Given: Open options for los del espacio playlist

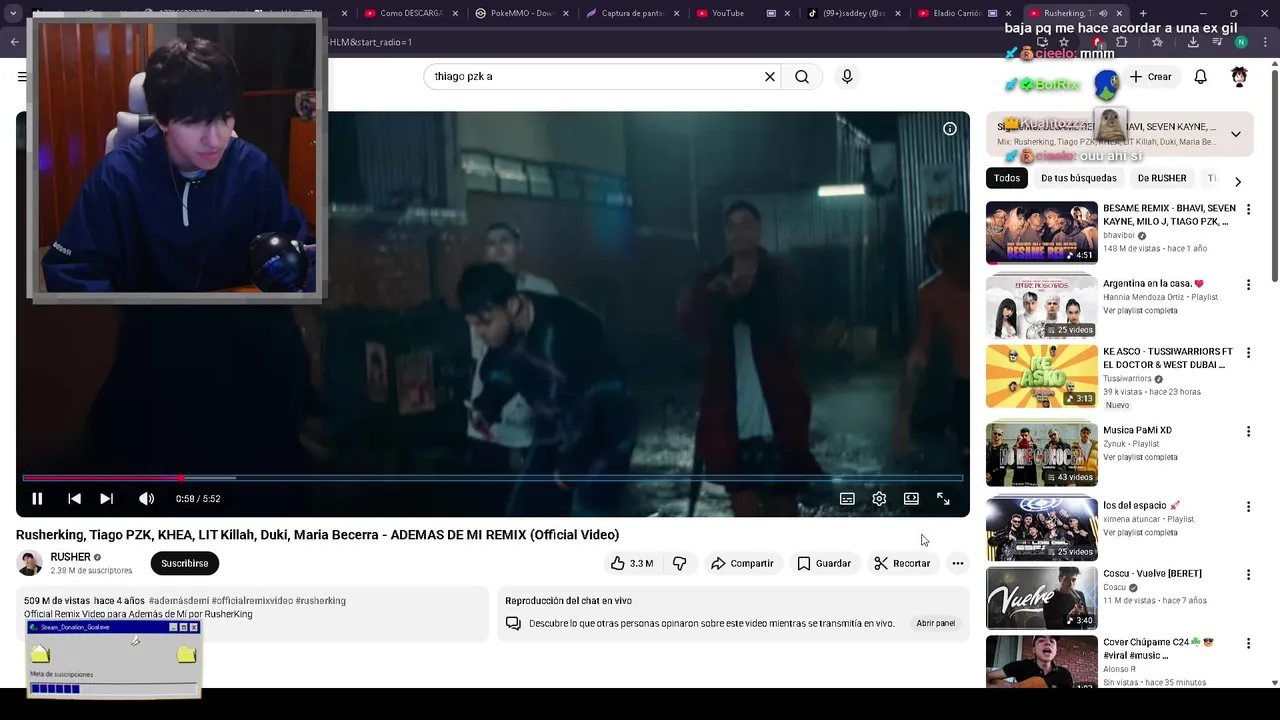Looking at the screenshot, I should click(x=1248, y=507).
